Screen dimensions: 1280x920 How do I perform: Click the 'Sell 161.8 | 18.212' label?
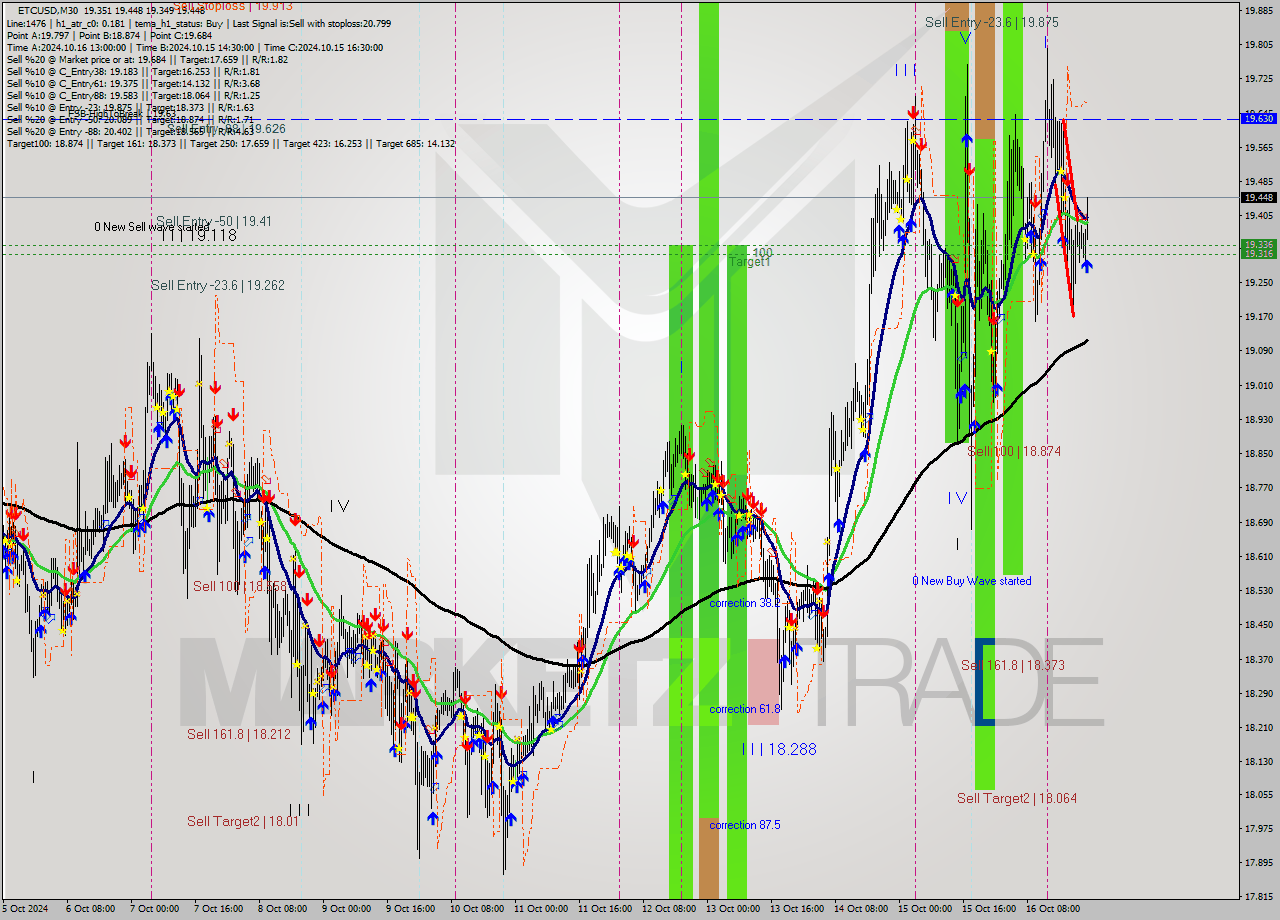point(239,734)
